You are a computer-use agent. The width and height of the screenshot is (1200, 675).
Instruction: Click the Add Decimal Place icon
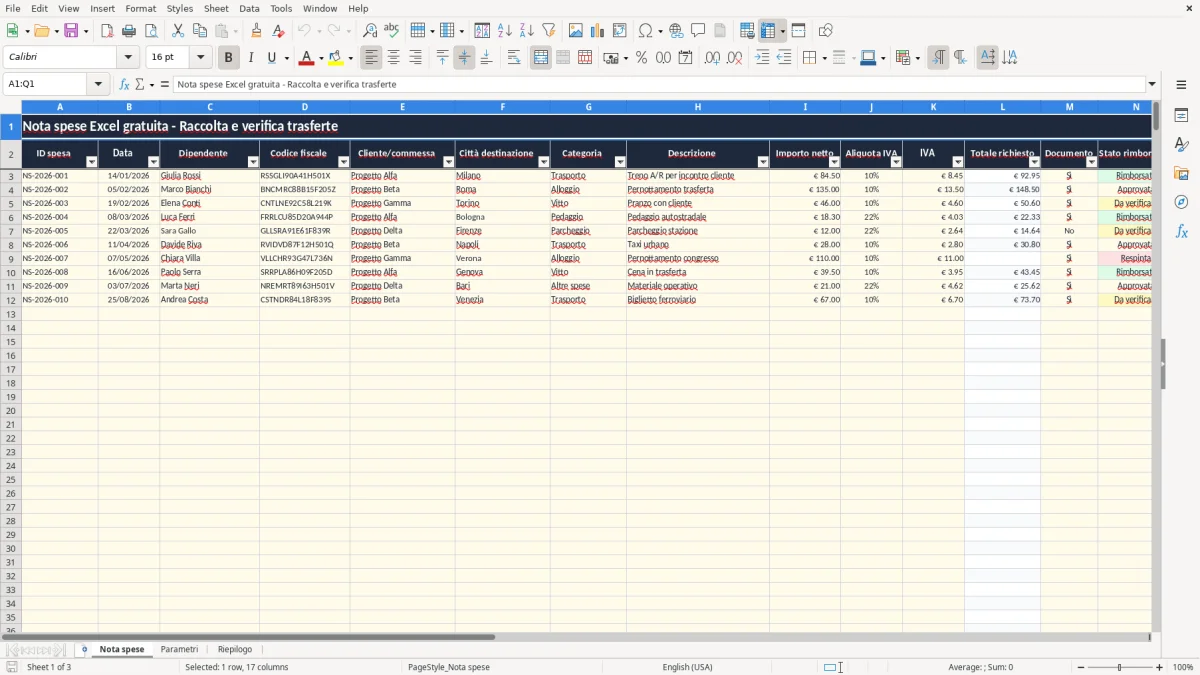point(712,58)
